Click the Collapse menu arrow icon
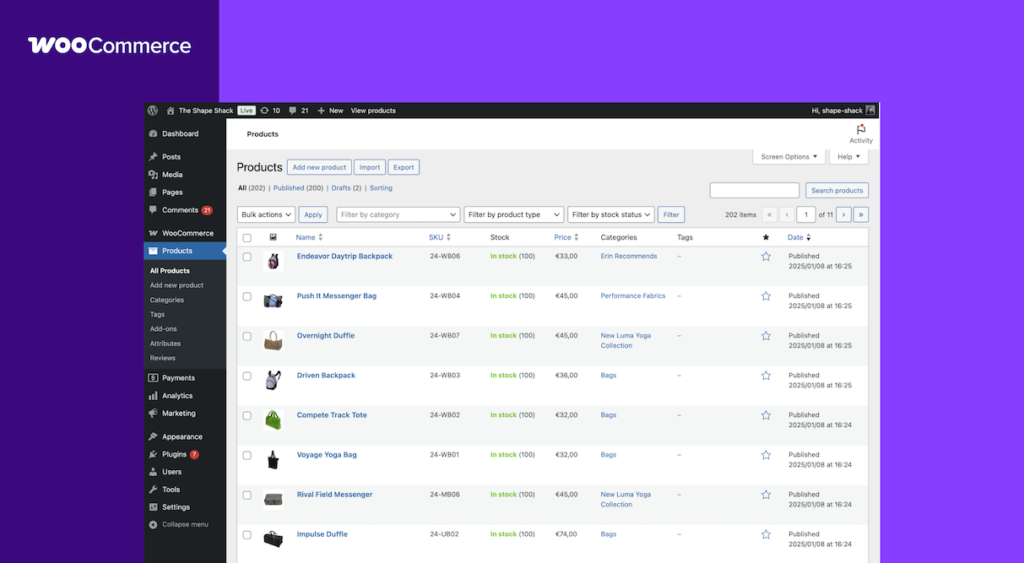The height and width of the screenshot is (563, 1024). click(x=153, y=524)
